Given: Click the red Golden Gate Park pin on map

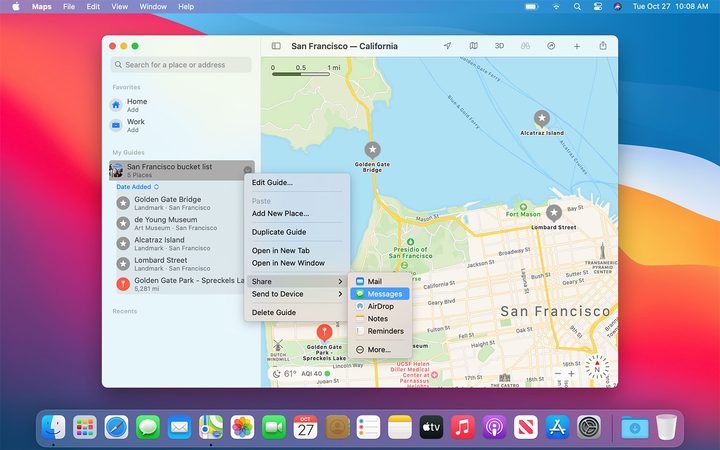Looking at the screenshot, I should [x=324, y=332].
